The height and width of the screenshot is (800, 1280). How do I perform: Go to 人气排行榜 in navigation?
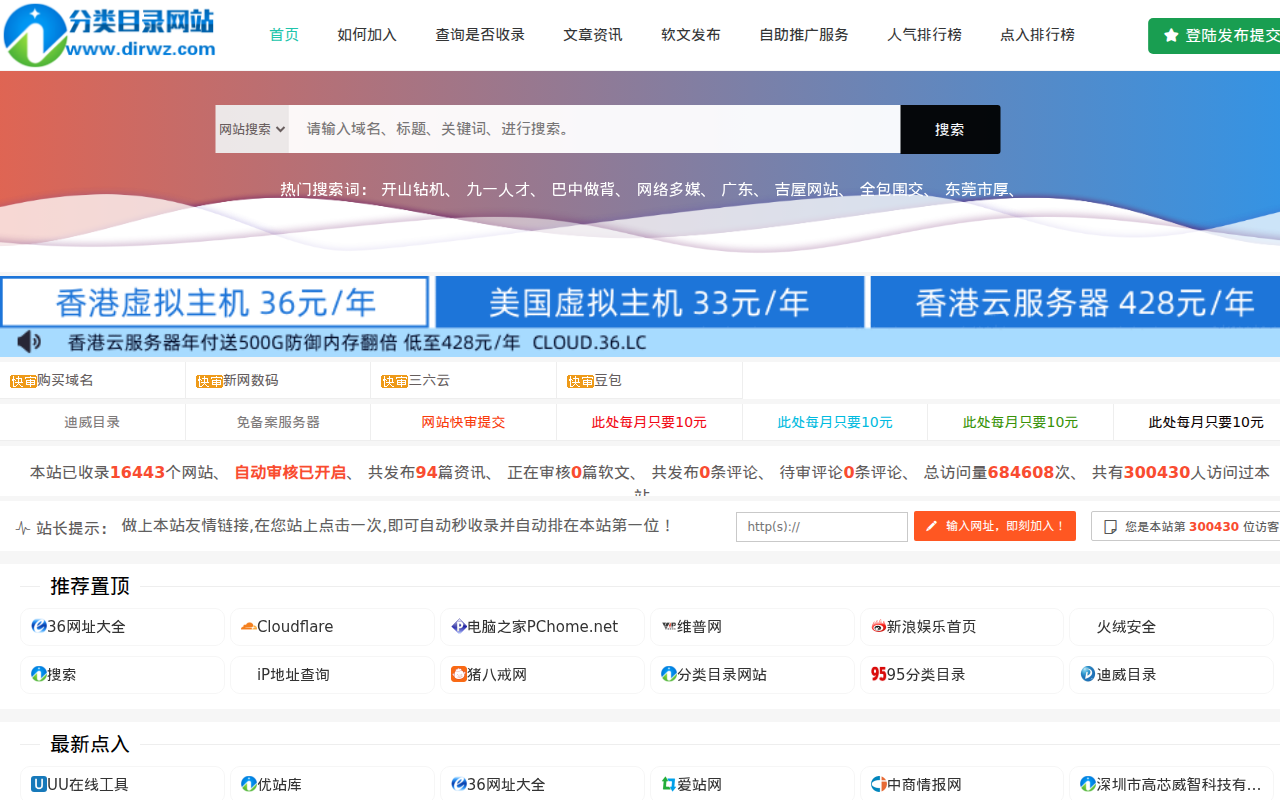tap(924, 35)
